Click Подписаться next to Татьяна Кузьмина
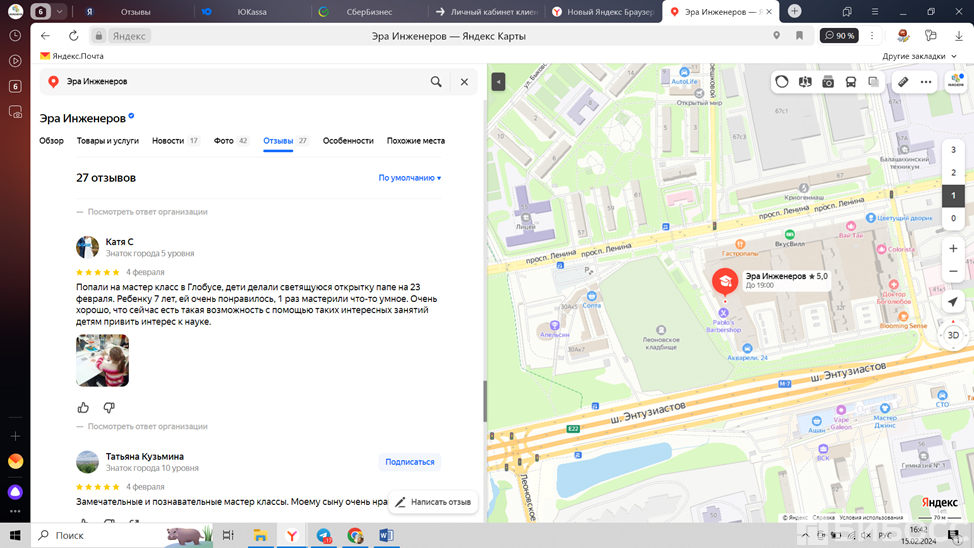The image size is (974, 548). pos(409,462)
